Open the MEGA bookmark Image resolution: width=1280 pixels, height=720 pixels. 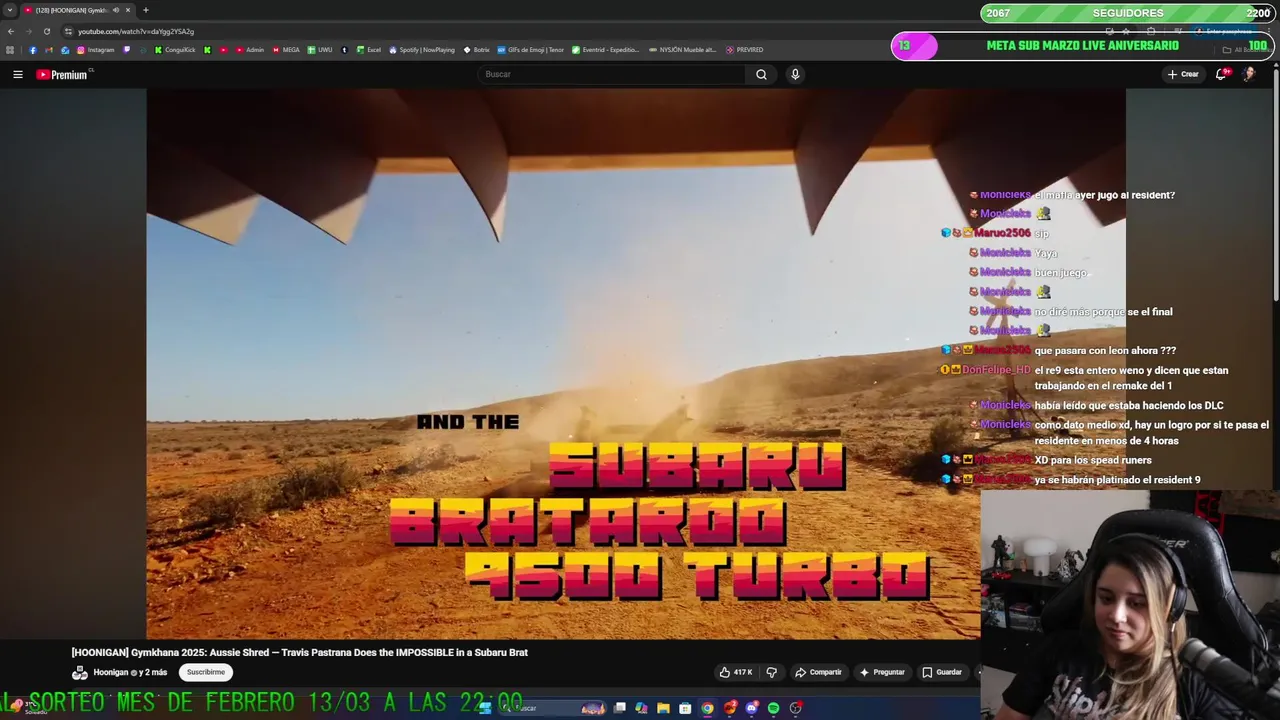click(x=286, y=50)
